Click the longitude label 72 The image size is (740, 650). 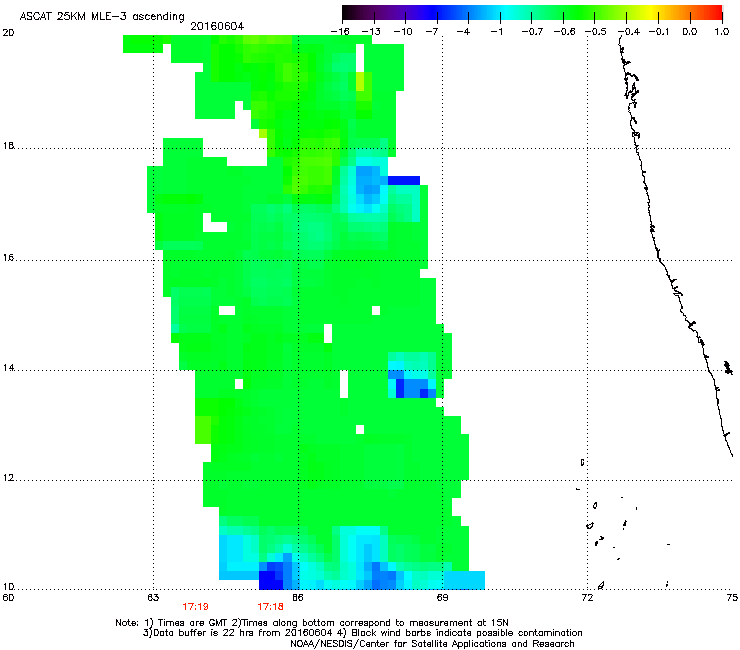tap(588, 598)
